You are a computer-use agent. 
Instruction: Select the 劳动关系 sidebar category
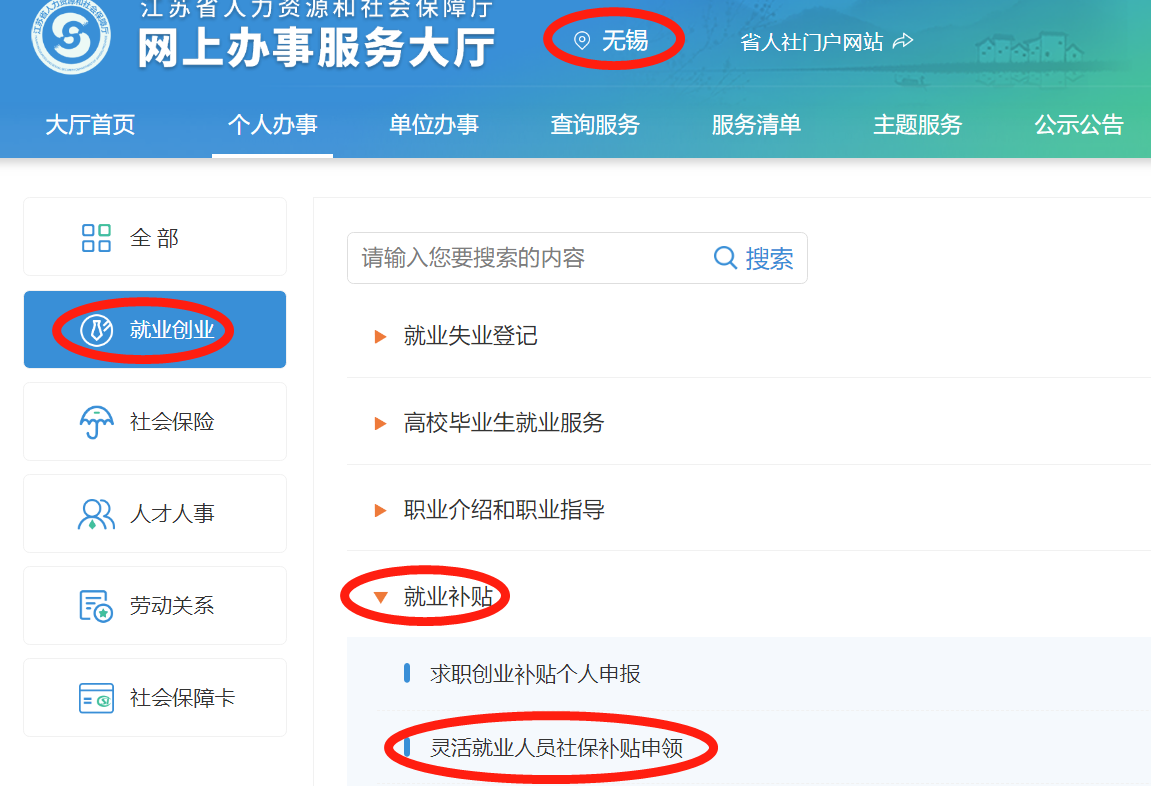pos(155,605)
